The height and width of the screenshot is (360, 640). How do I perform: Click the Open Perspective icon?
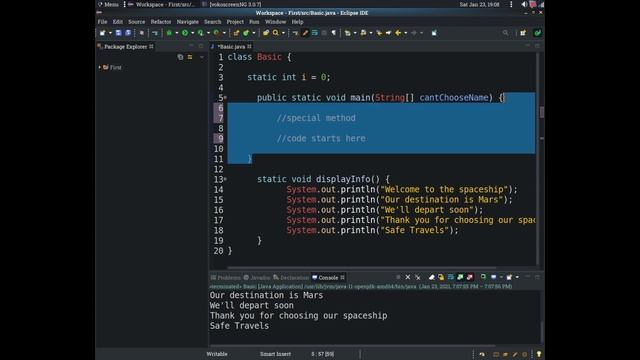tap(523, 33)
